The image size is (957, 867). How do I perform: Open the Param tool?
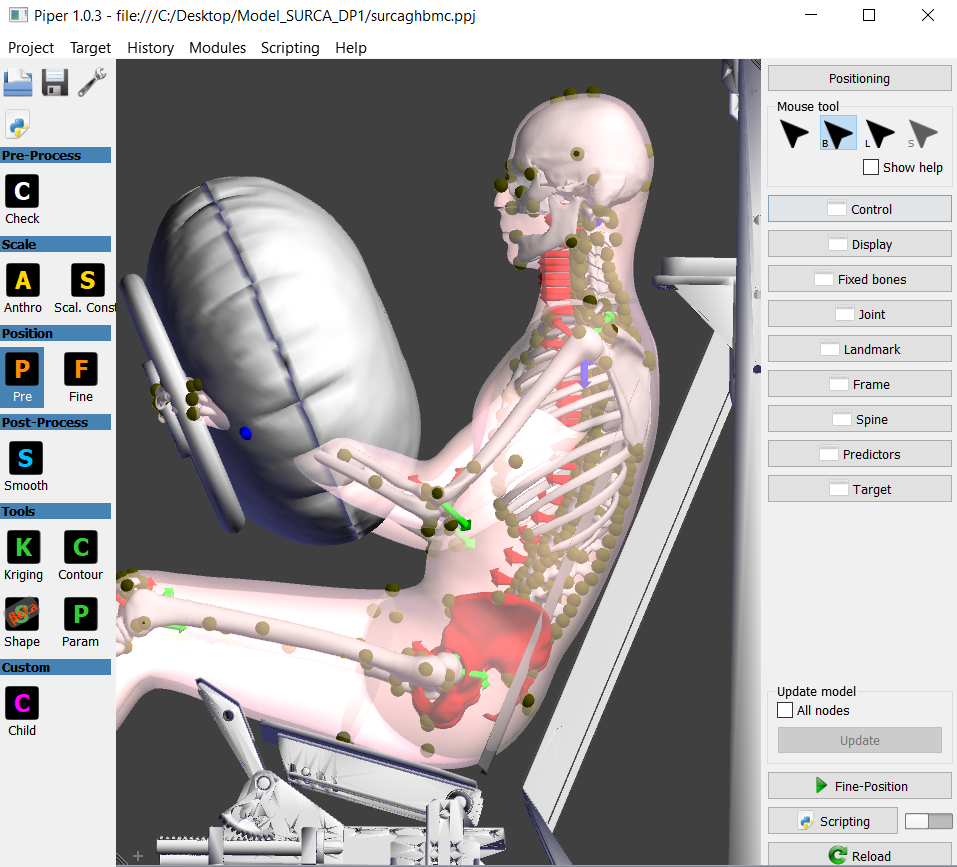click(x=81, y=622)
